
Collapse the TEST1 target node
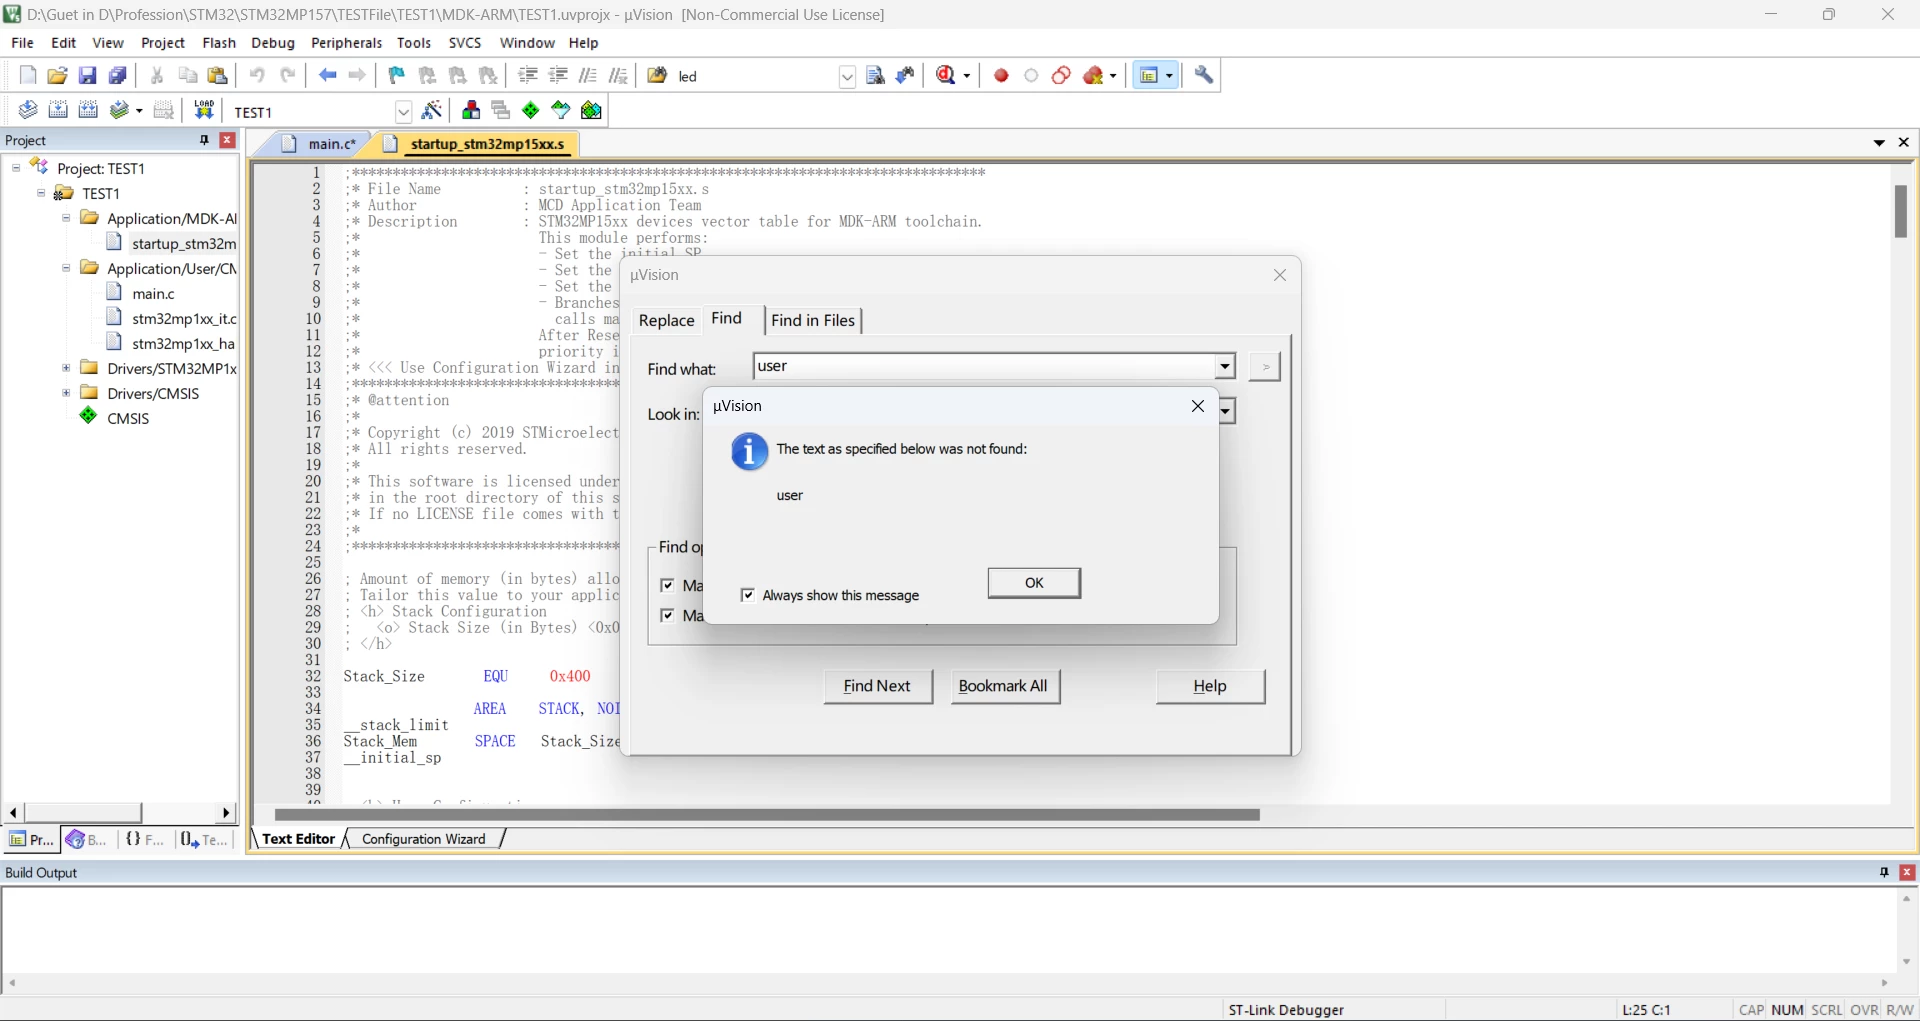pos(41,193)
